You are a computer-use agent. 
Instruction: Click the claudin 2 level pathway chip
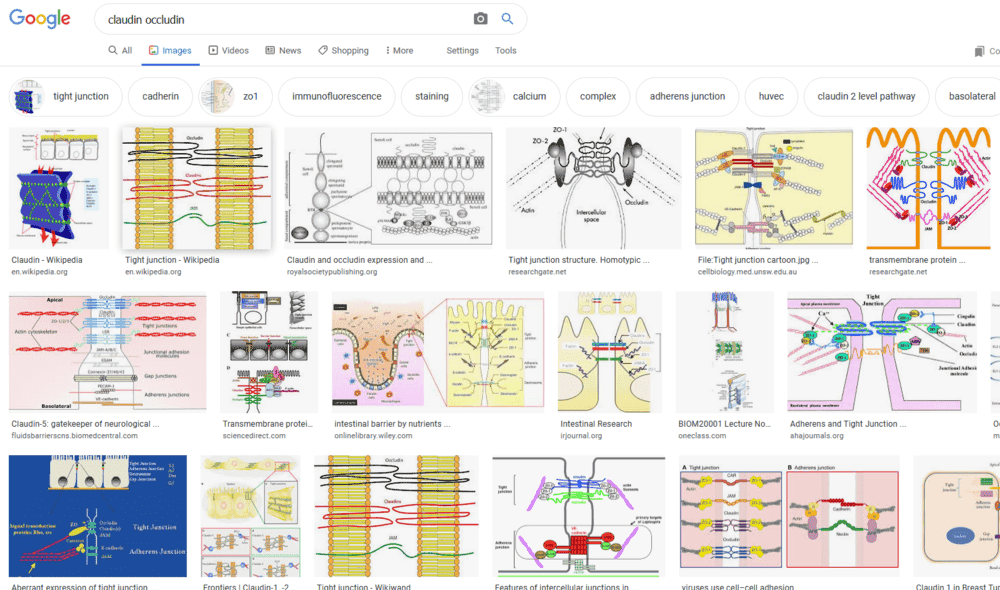865,97
